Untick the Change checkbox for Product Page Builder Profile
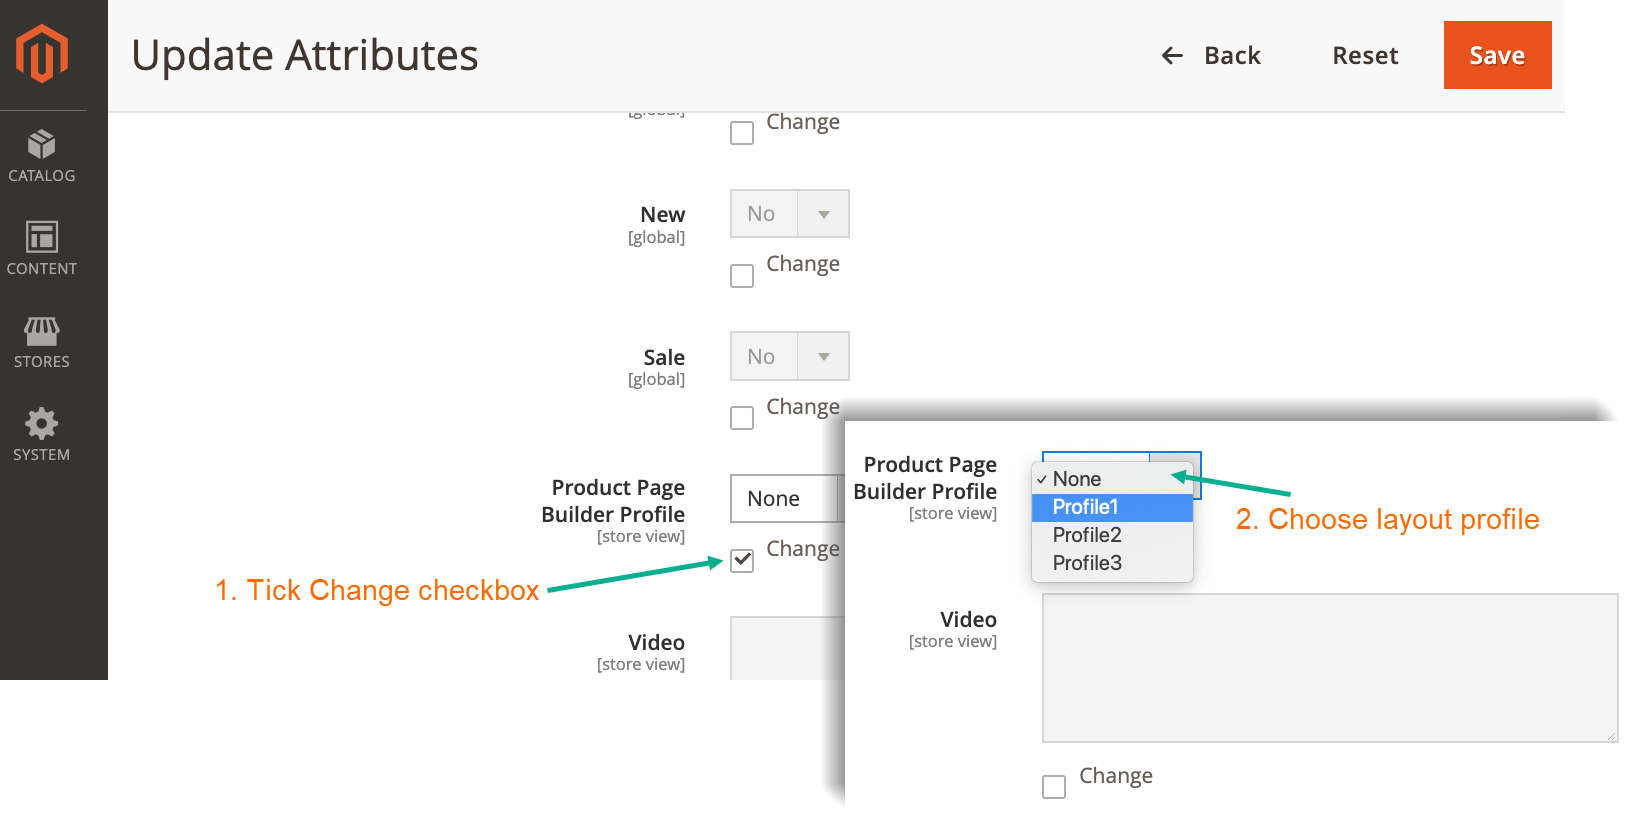The image size is (1635, 824). tap(741, 560)
